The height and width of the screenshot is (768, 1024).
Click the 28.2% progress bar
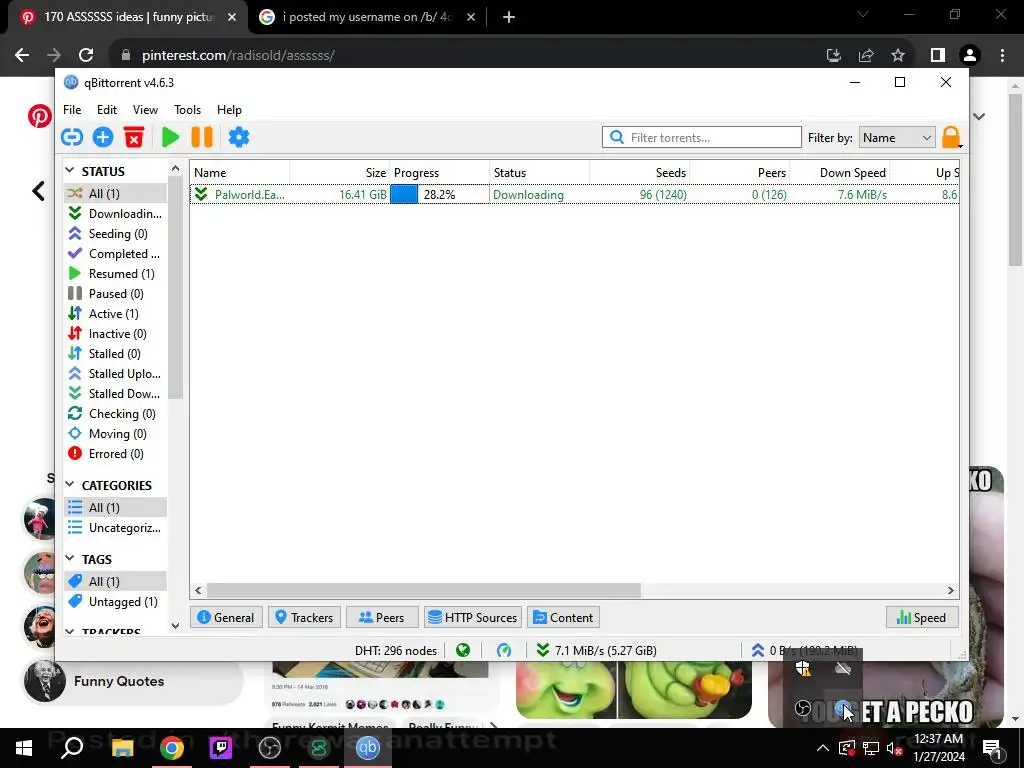pos(440,195)
